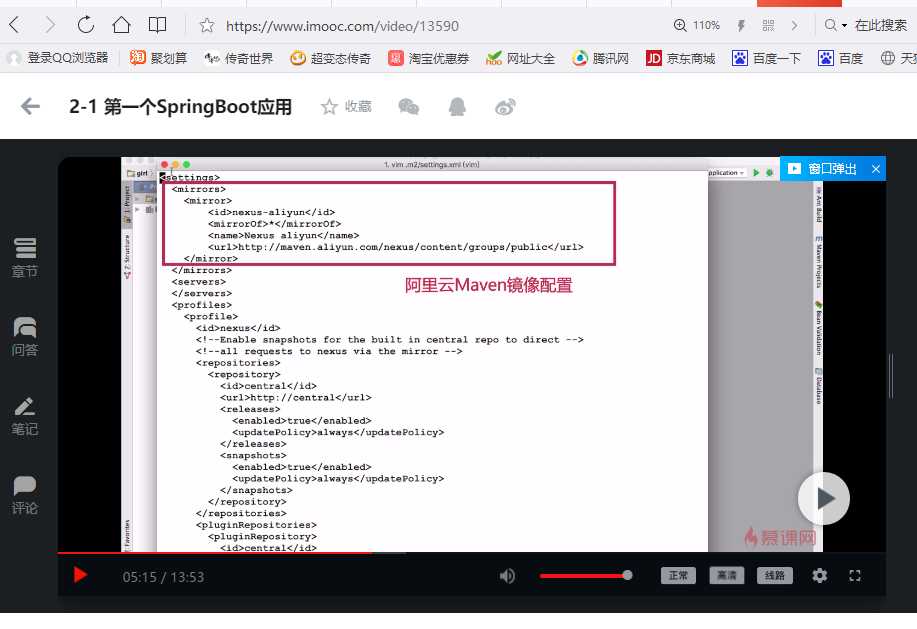Viewport: 917px width, 629px height.
Task: Click the lightning speed mode icon
Action: point(741,25)
